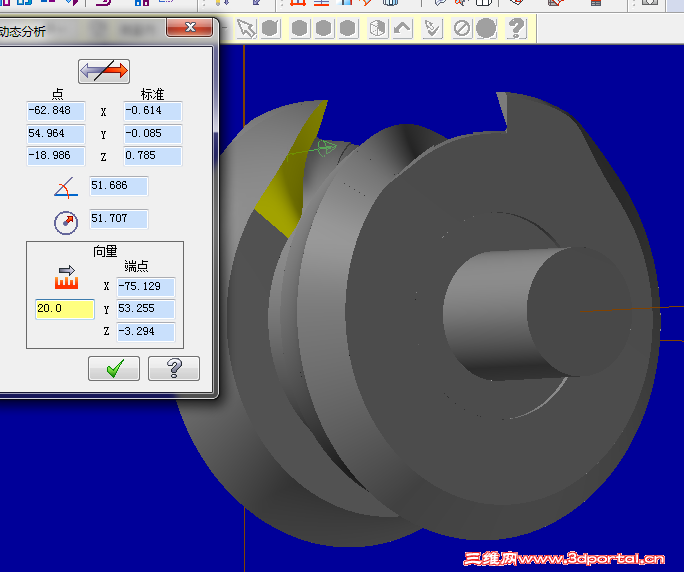Click the middle hexagon selection icon
Image resolution: width=684 pixels, height=572 pixels.
coord(323,29)
